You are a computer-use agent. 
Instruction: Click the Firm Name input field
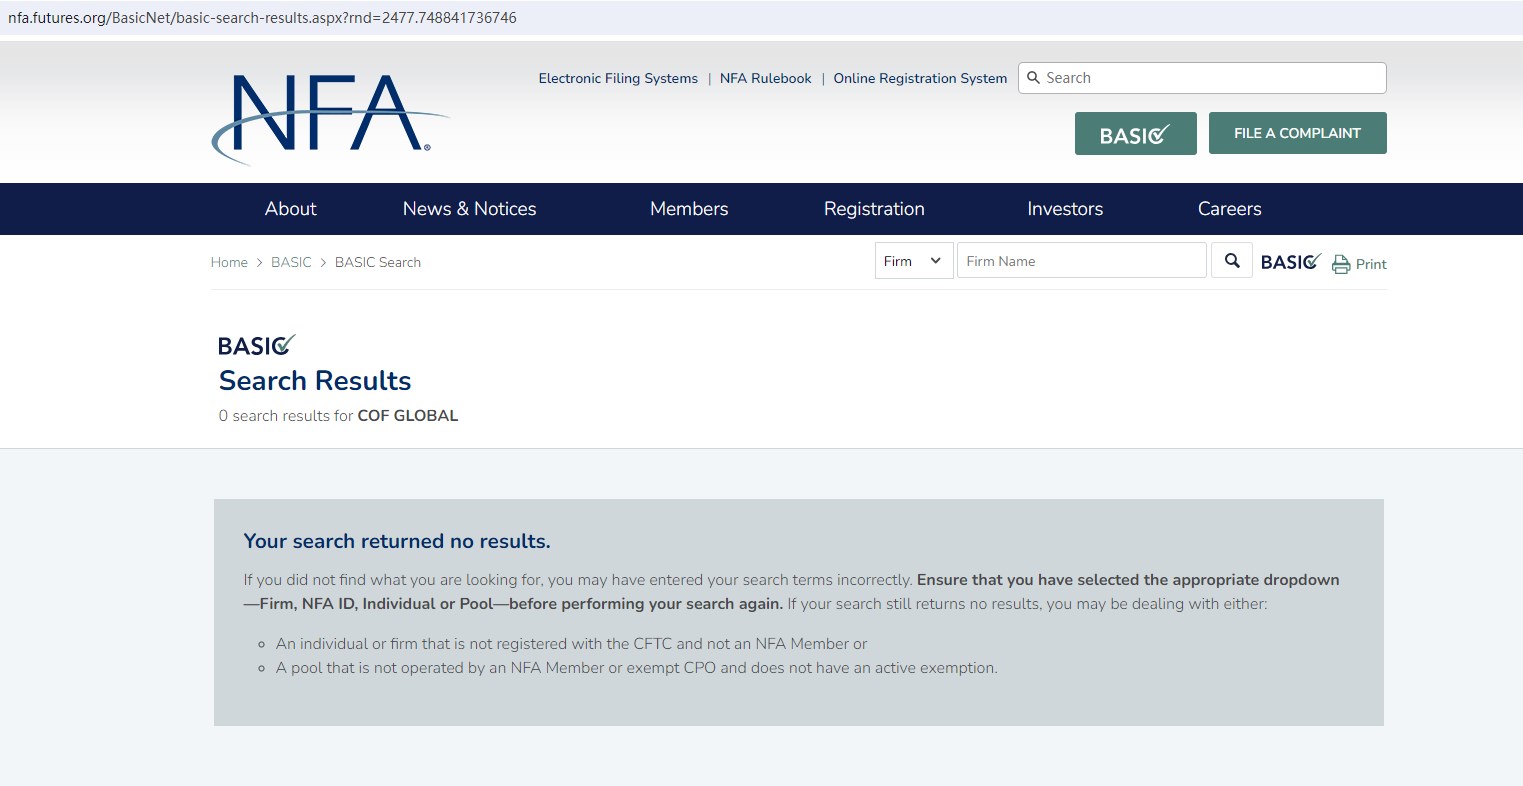coord(1082,261)
